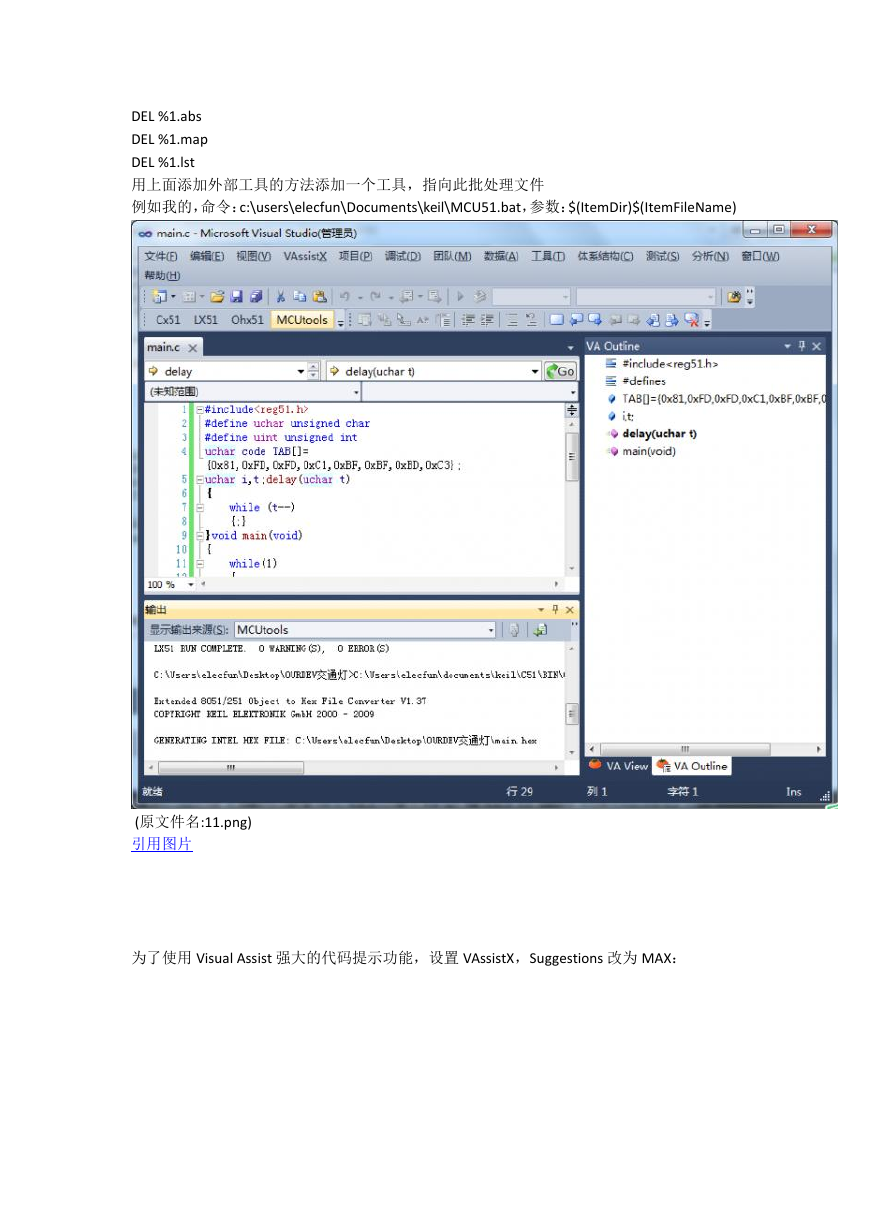869x1228 pixels.
Task: Open the 文件(F) menu
Action: point(161,256)
